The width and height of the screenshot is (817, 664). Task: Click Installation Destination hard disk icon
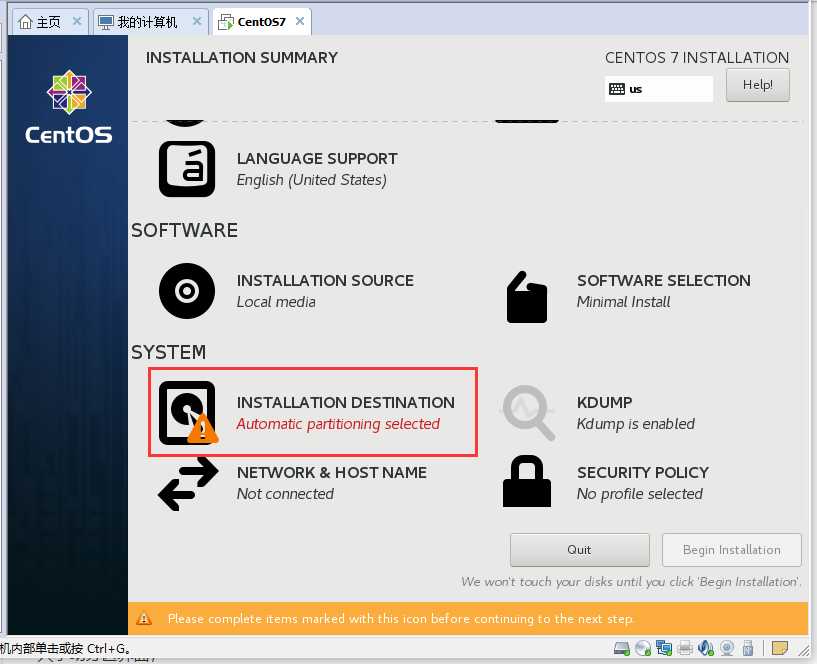click(188, 413)
